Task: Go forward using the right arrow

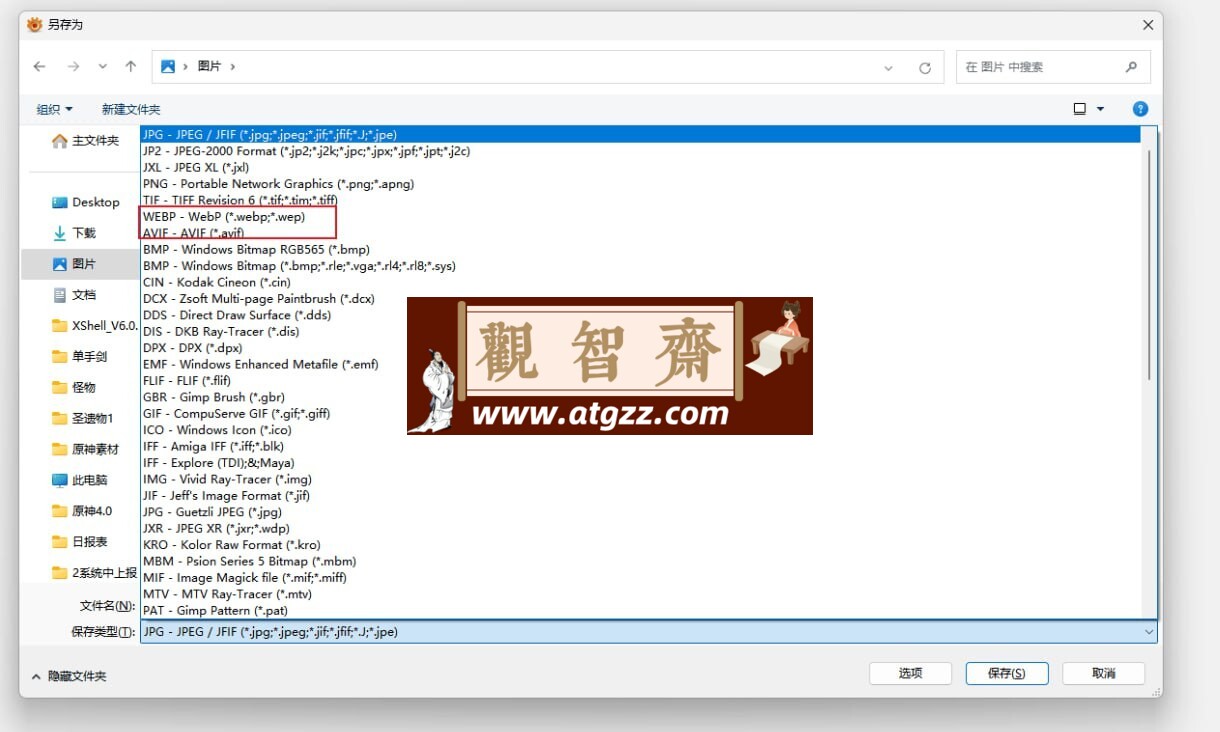Action: click(73, 67)
